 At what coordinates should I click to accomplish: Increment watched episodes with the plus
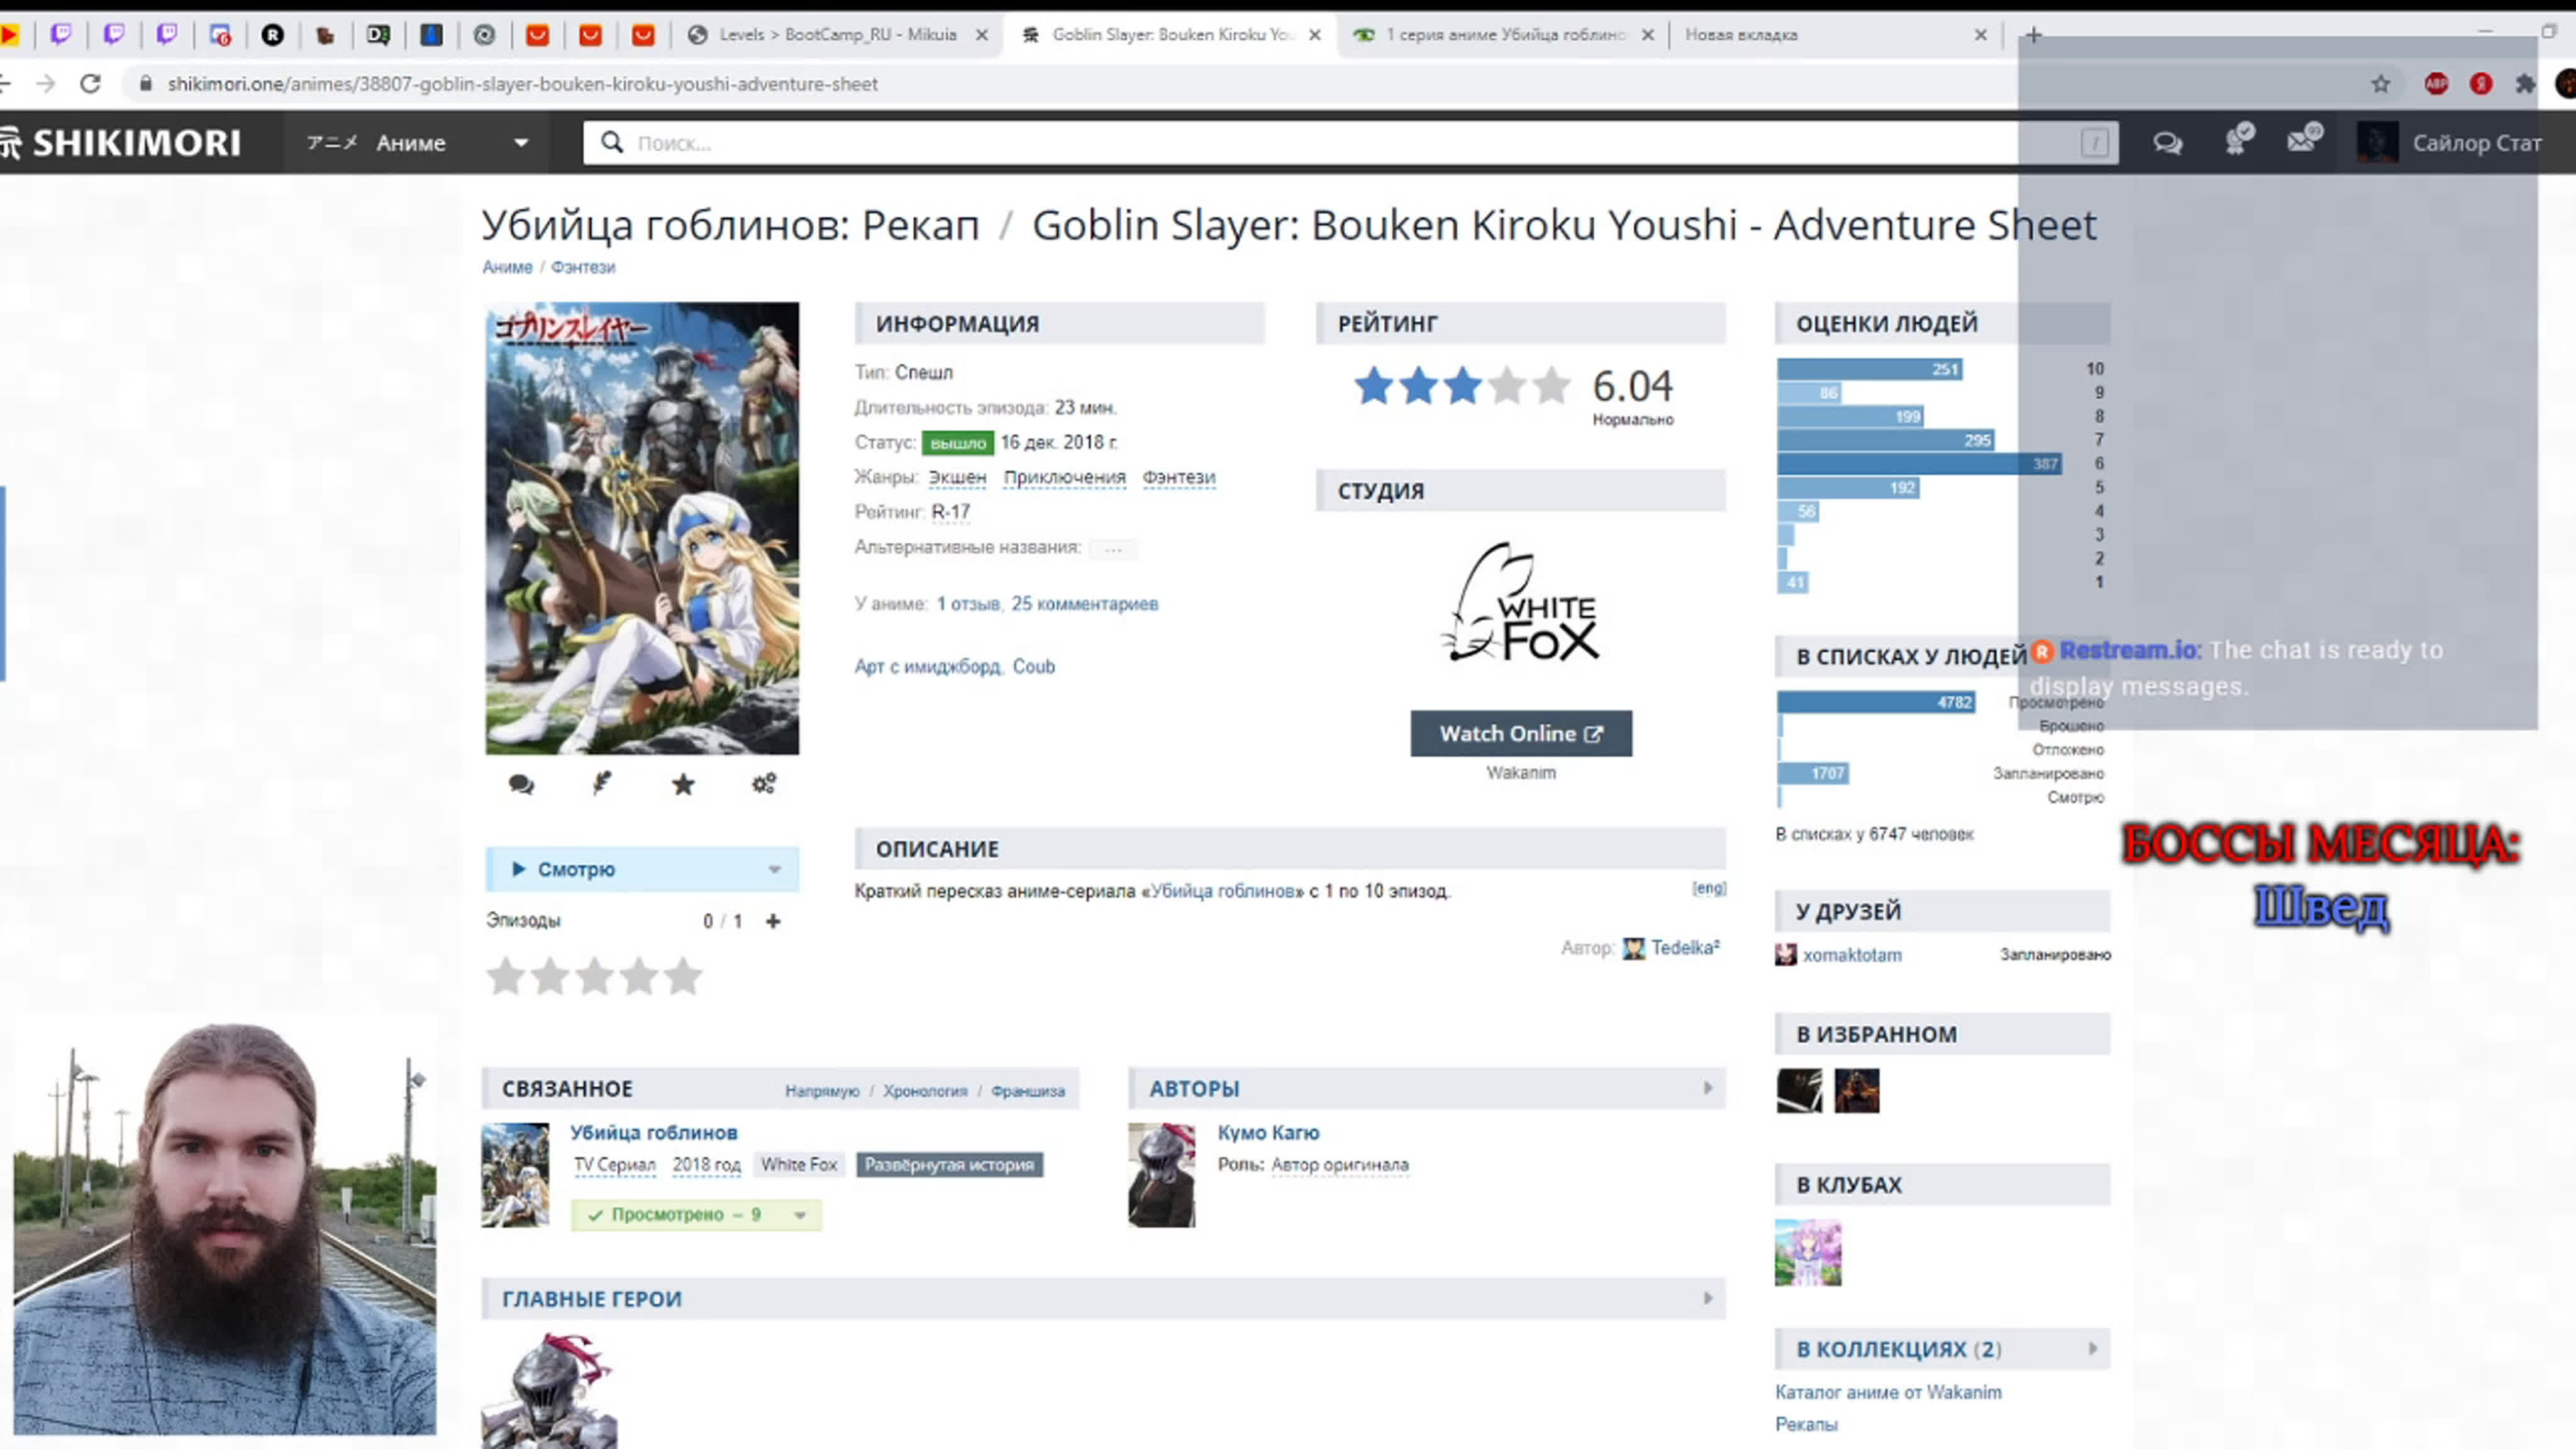click(773, 921)
